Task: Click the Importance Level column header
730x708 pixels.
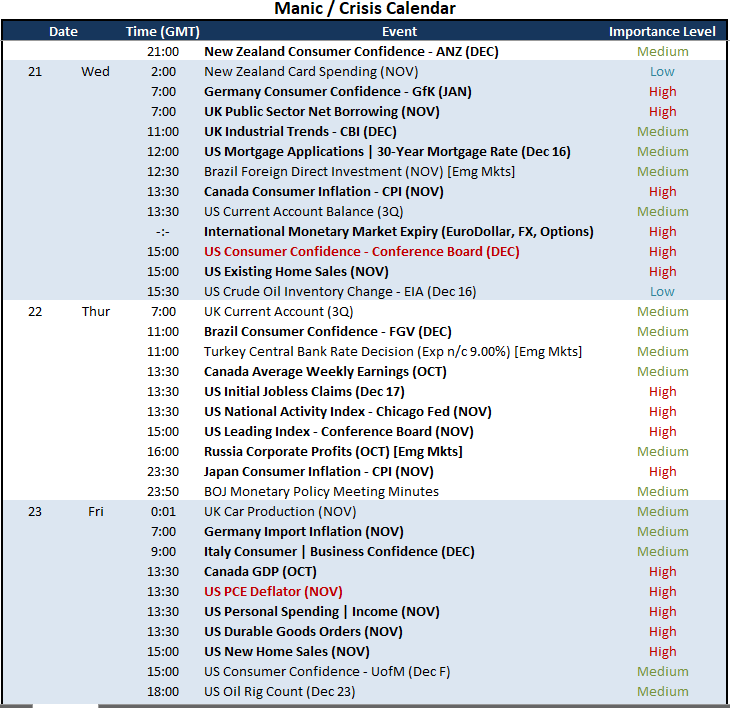Action: coord(662,32)
